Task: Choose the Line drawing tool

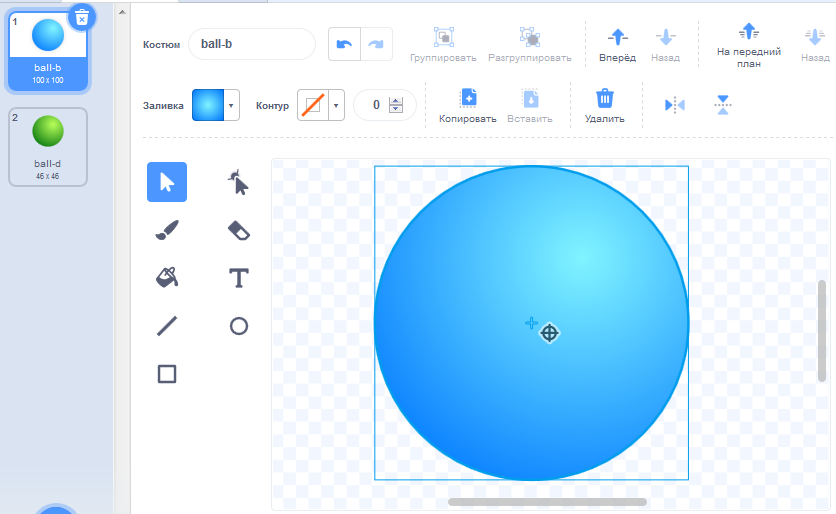Action: pyautogui.click(x=167, y=325)
